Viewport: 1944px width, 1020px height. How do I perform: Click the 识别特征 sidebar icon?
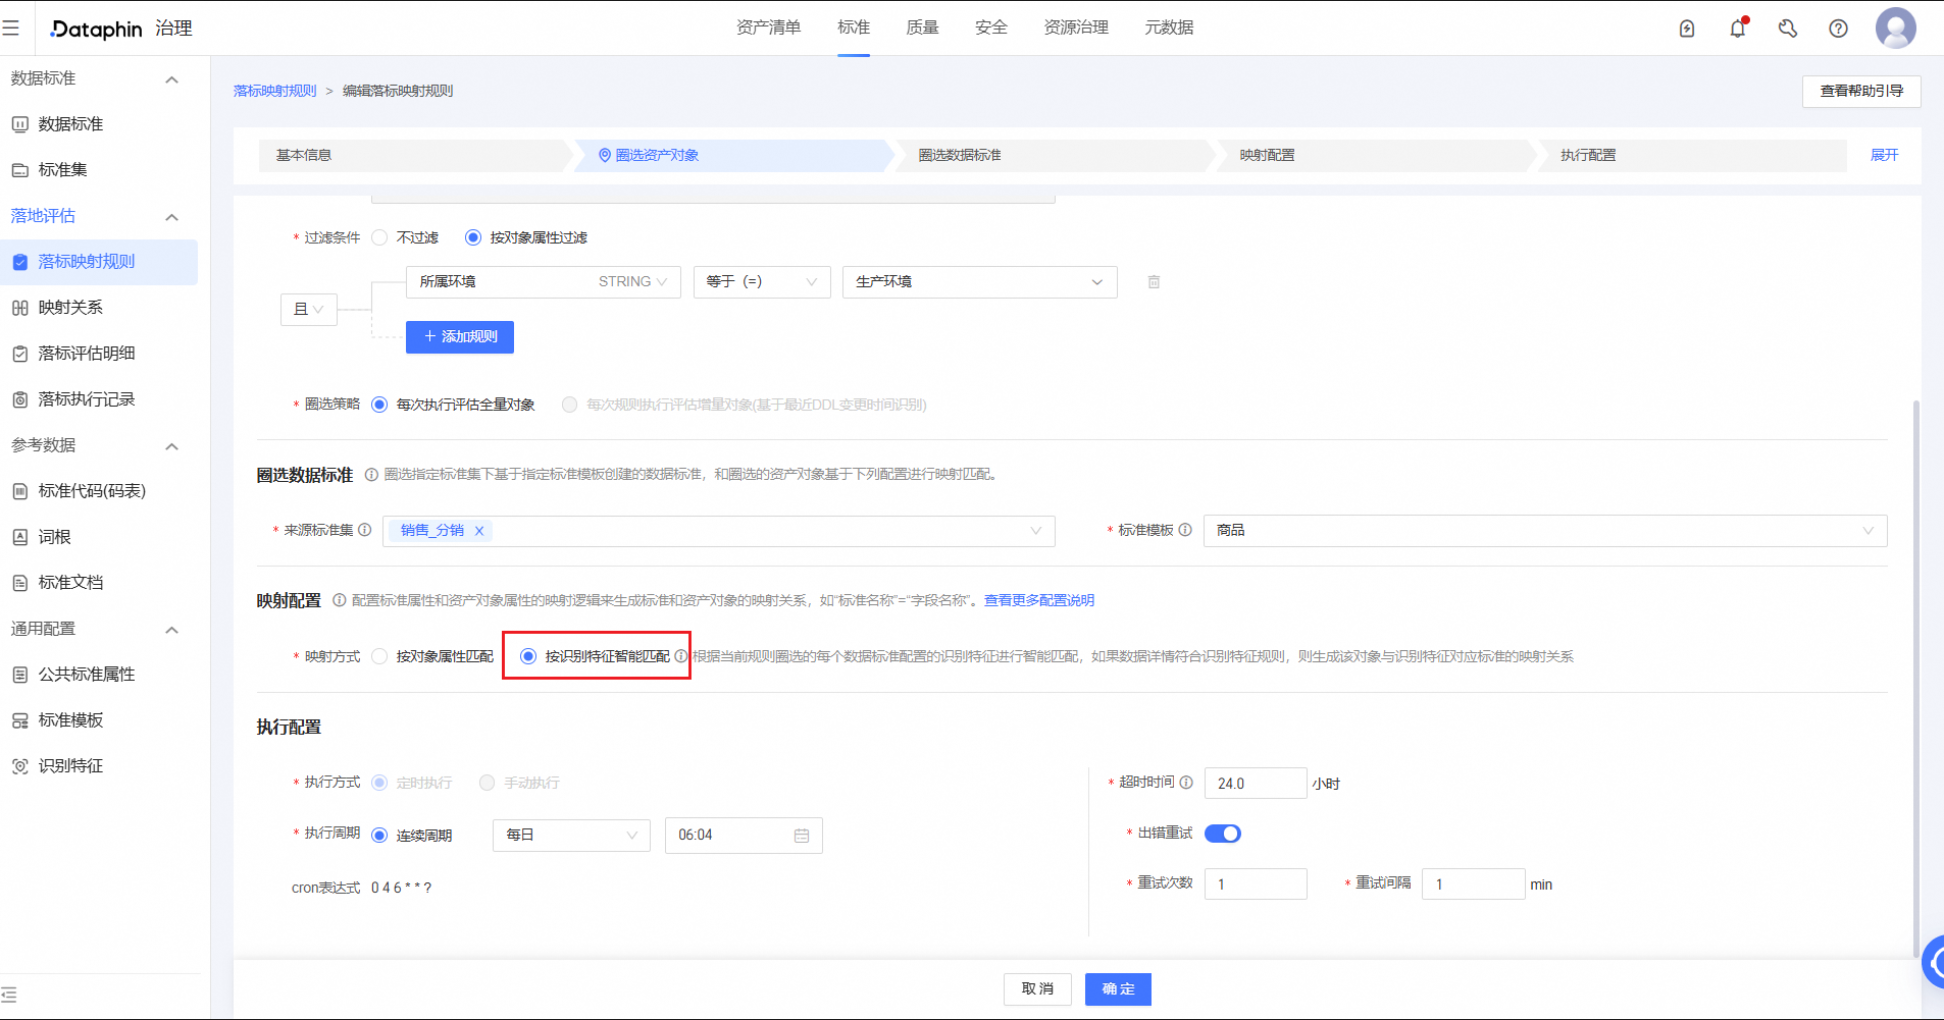point(20,767)
